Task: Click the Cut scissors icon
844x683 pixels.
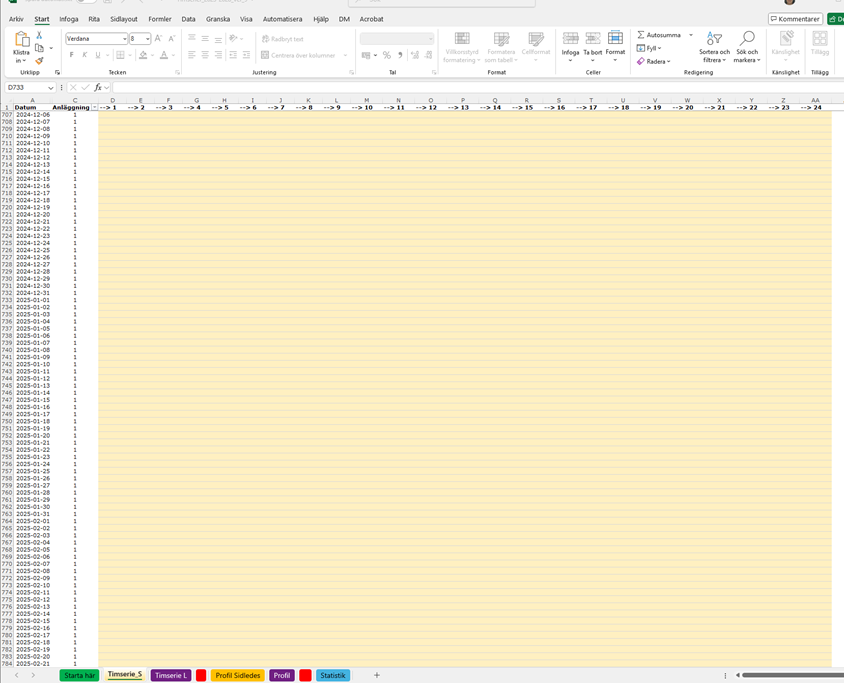Action: (39, 35)
